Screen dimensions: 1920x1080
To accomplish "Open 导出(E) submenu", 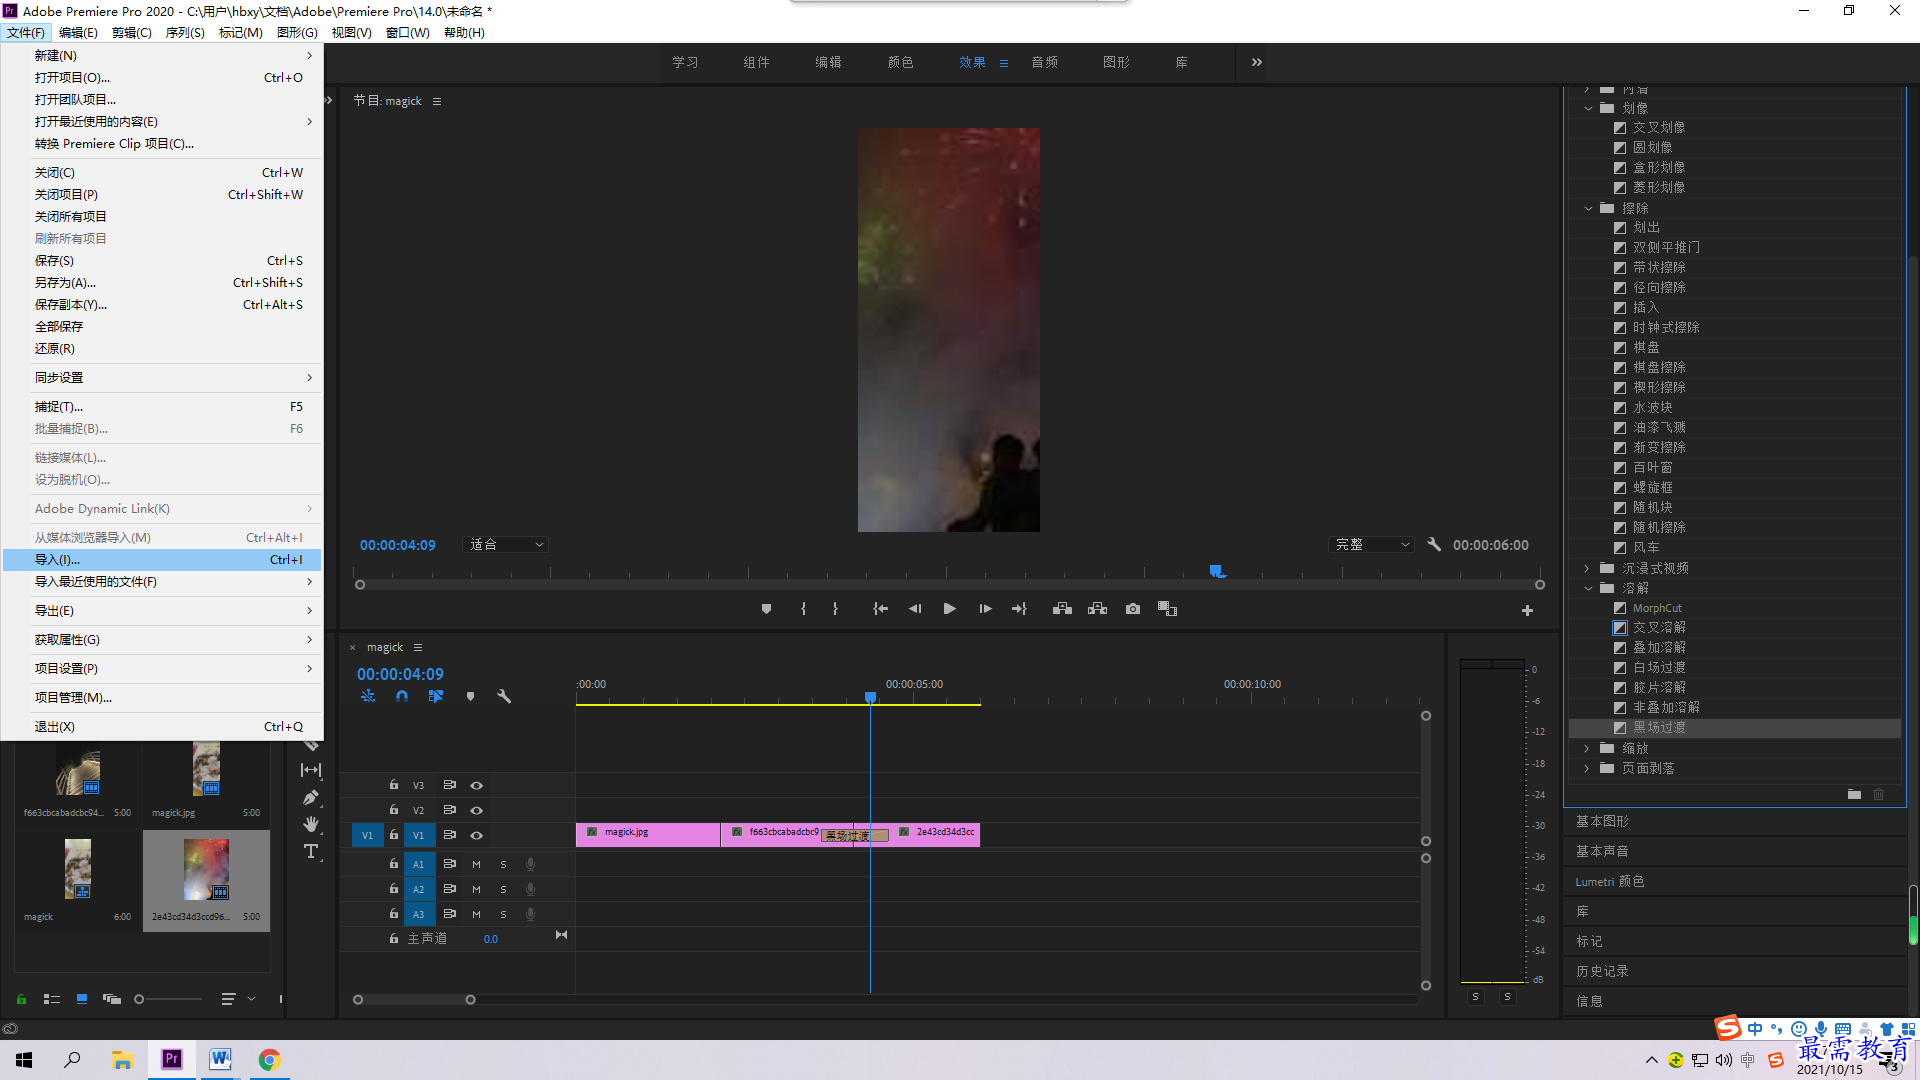I will (x=162, y=611).
